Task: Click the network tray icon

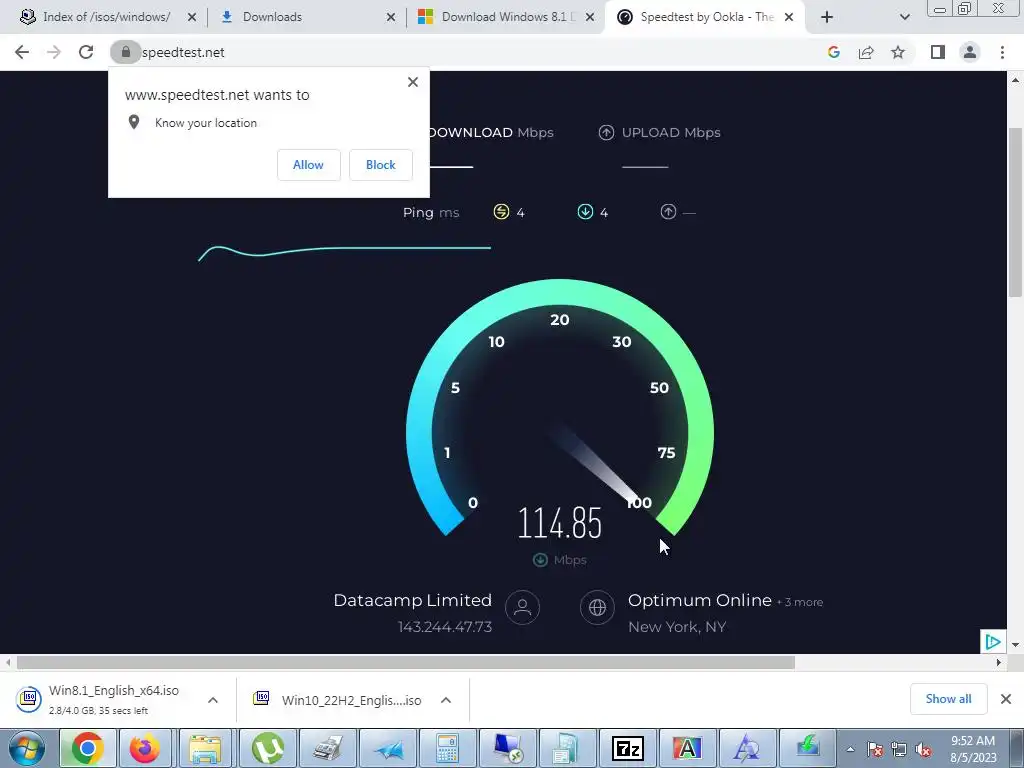Action: (899, 750)
